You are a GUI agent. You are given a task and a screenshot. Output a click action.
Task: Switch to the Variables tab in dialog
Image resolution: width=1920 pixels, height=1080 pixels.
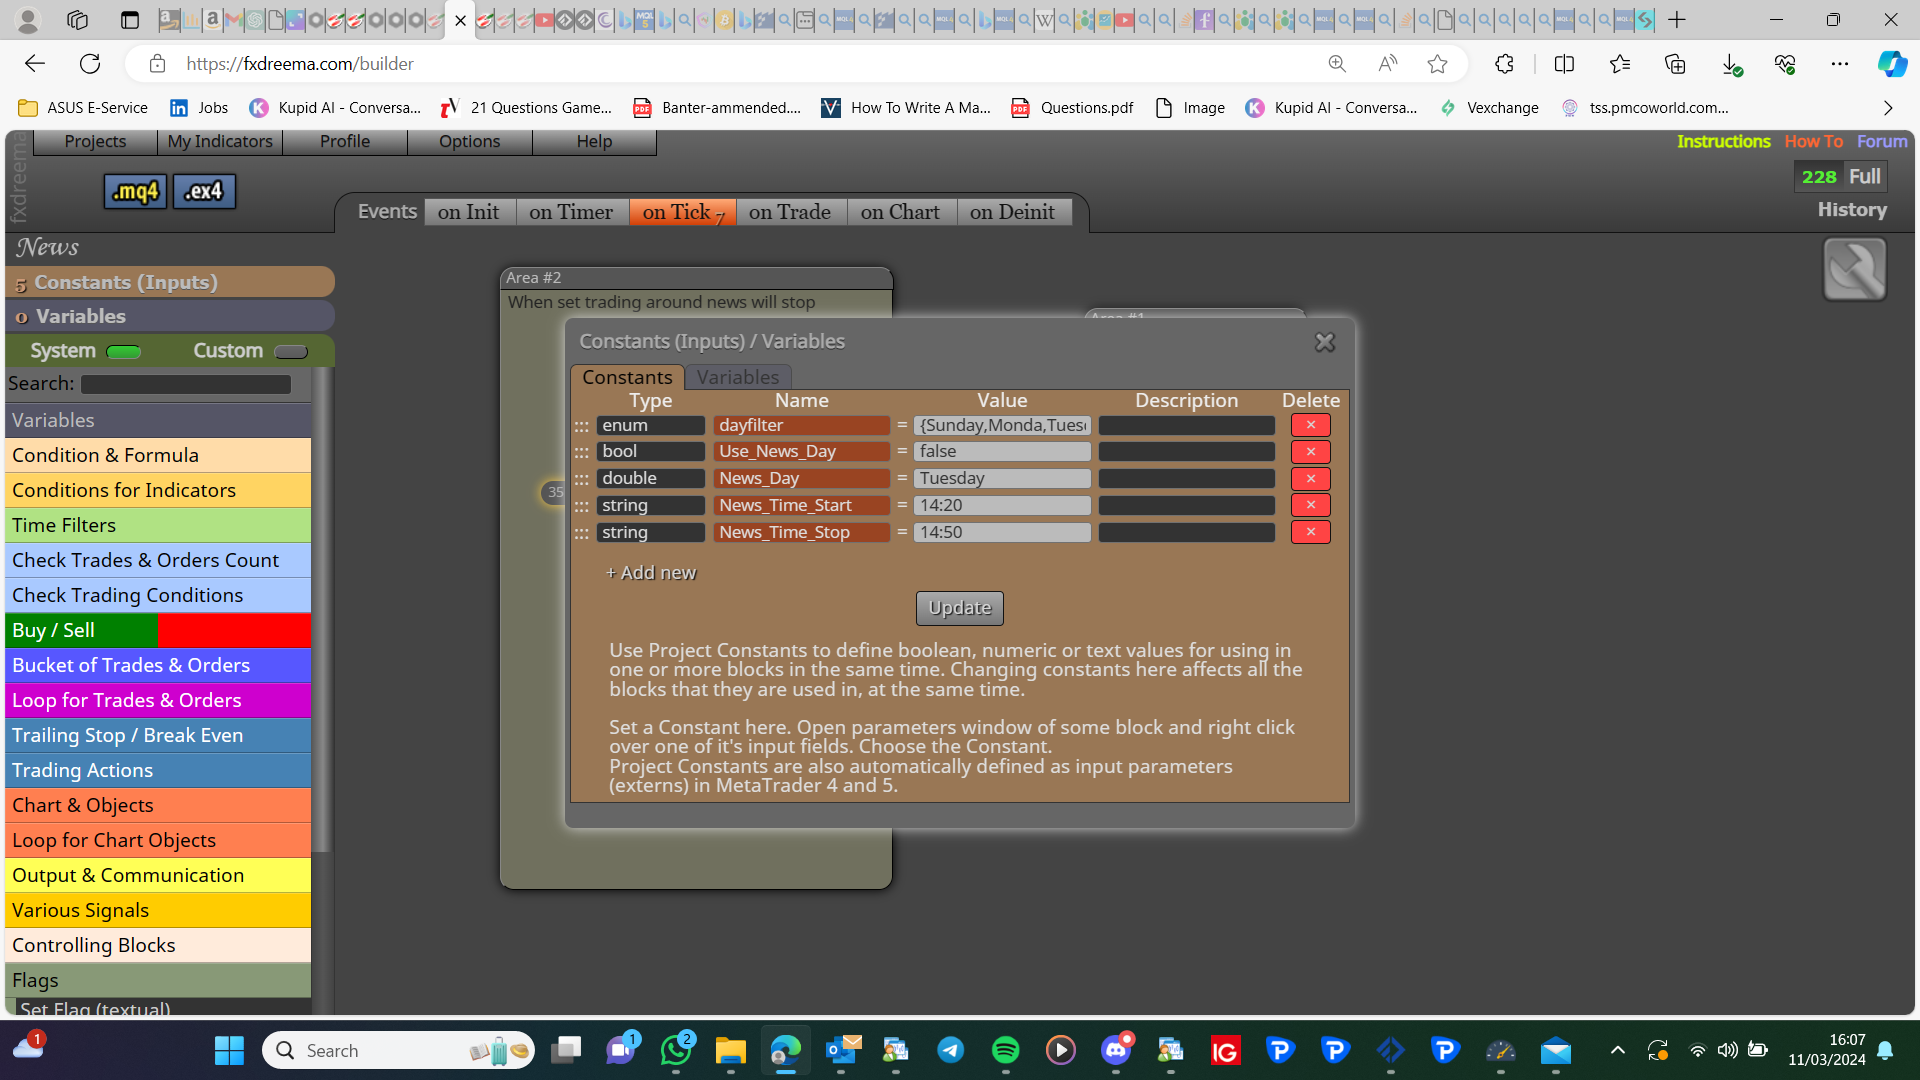coord(738,377)
